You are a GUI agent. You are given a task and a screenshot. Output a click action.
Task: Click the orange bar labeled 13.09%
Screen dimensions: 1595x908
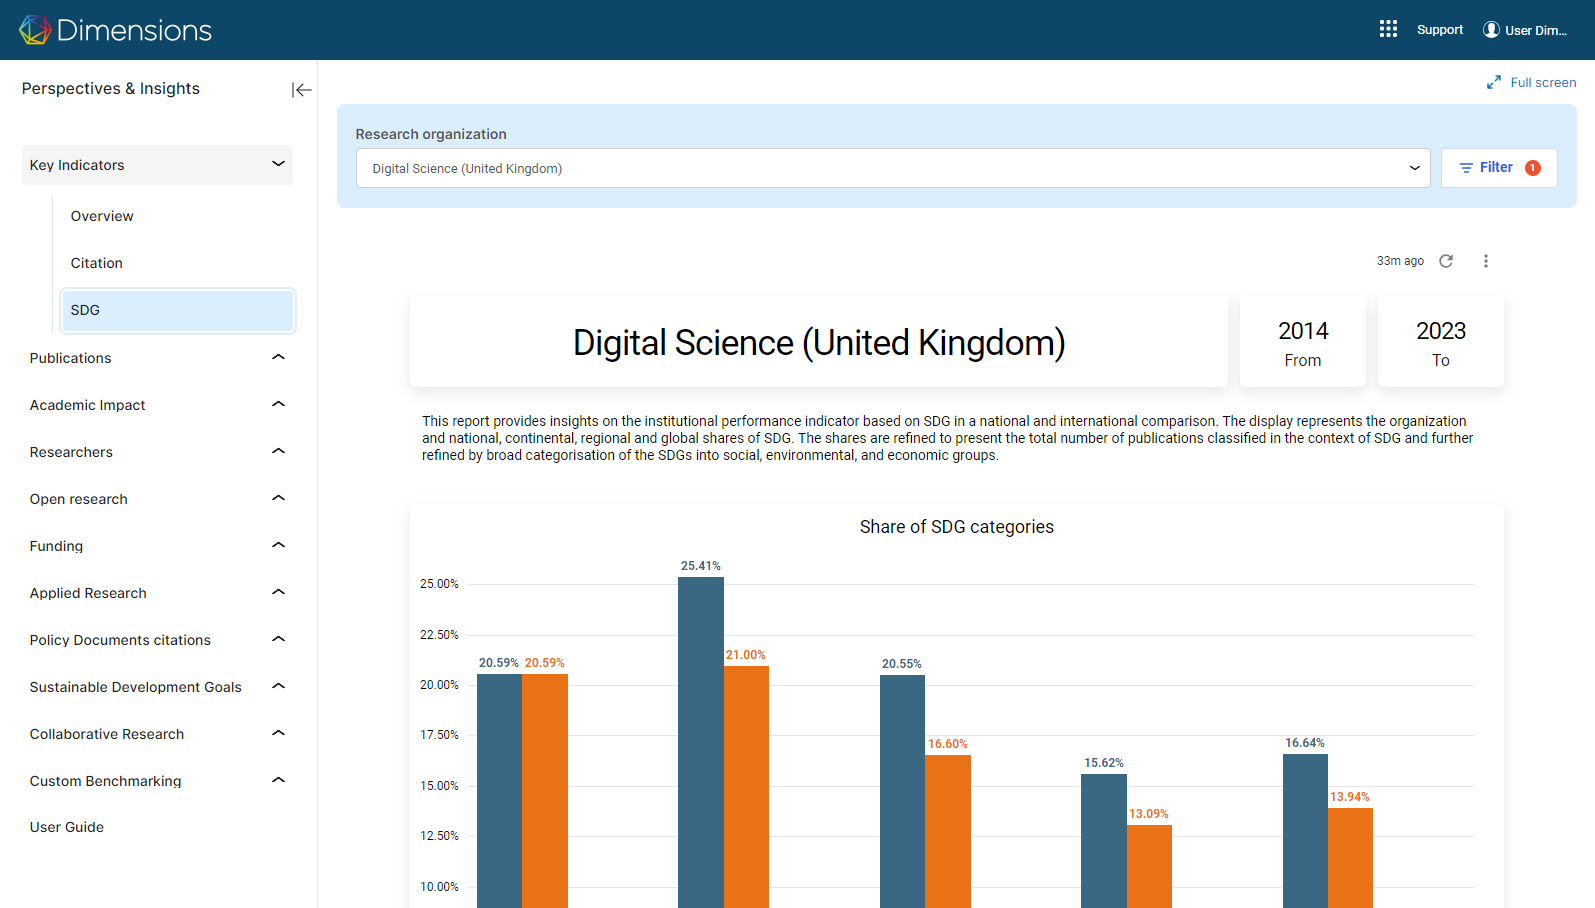[1149, 866]
